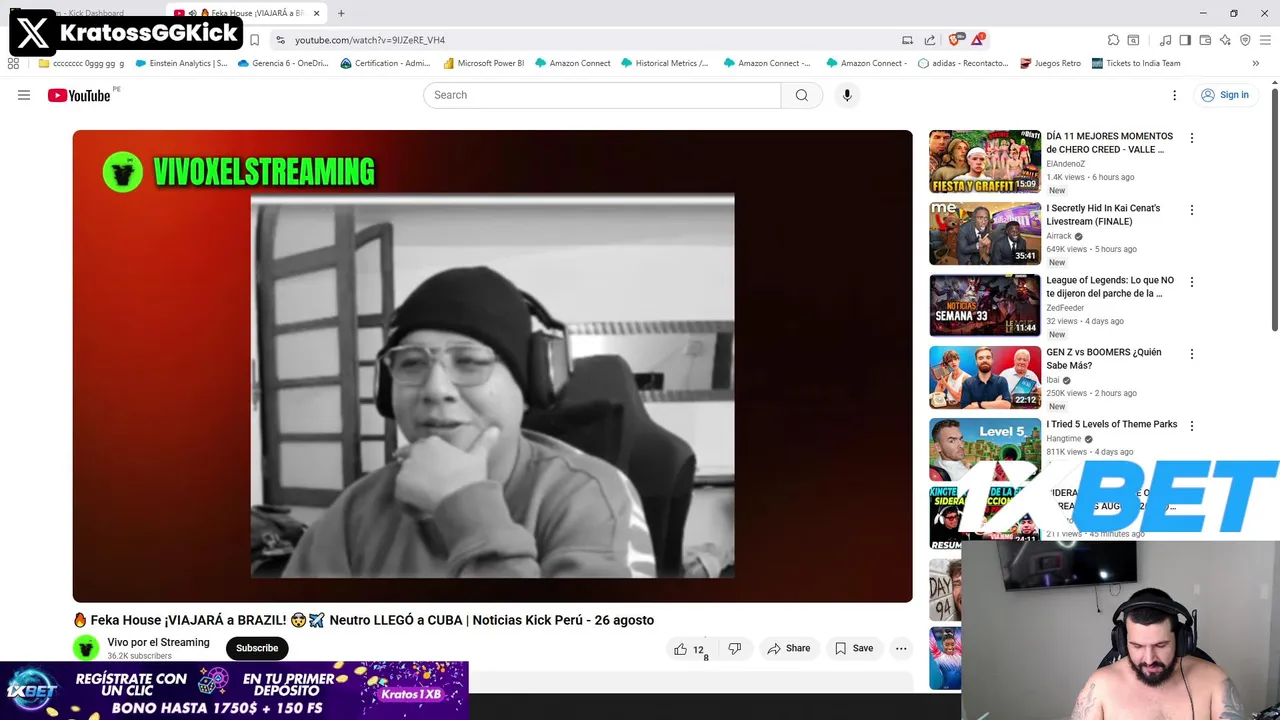Click the address bar URL
The width and height of the screenshot is (1280, 720).
(370, 40)
